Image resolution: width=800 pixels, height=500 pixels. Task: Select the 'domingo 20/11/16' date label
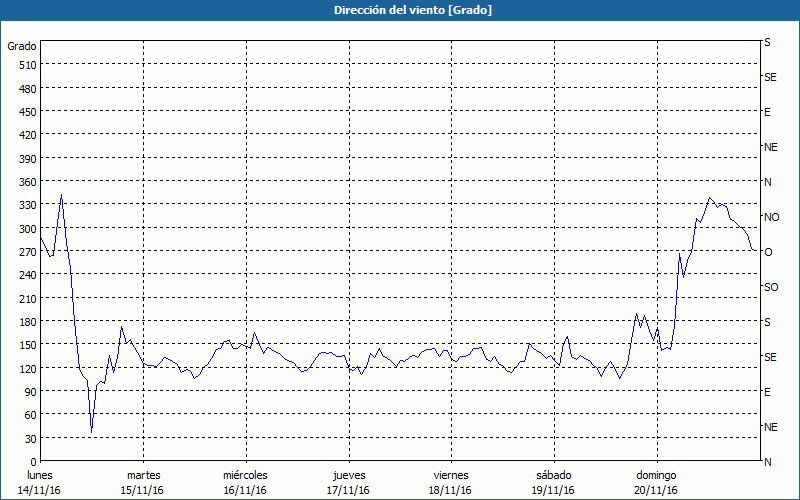tap(655, 482)
